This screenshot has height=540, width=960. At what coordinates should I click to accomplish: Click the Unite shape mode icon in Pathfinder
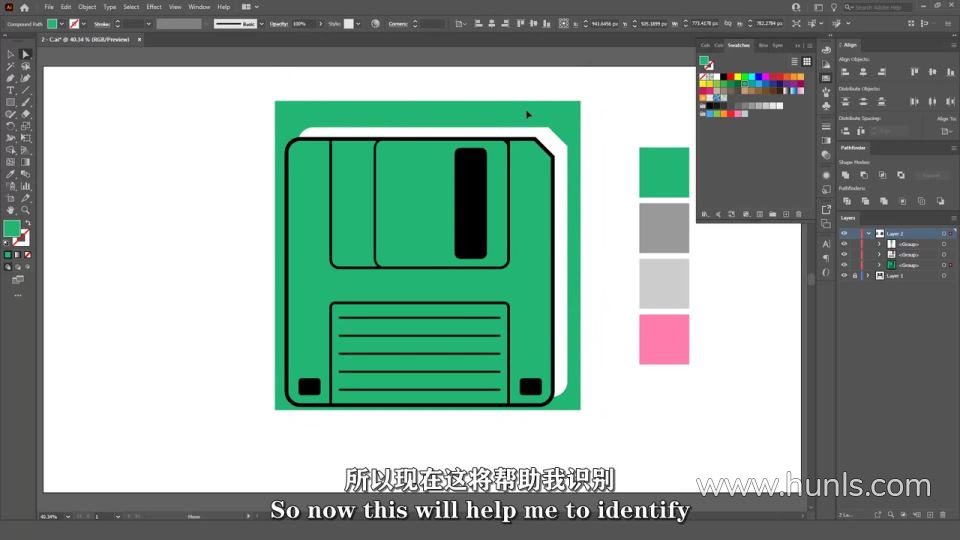846,175
